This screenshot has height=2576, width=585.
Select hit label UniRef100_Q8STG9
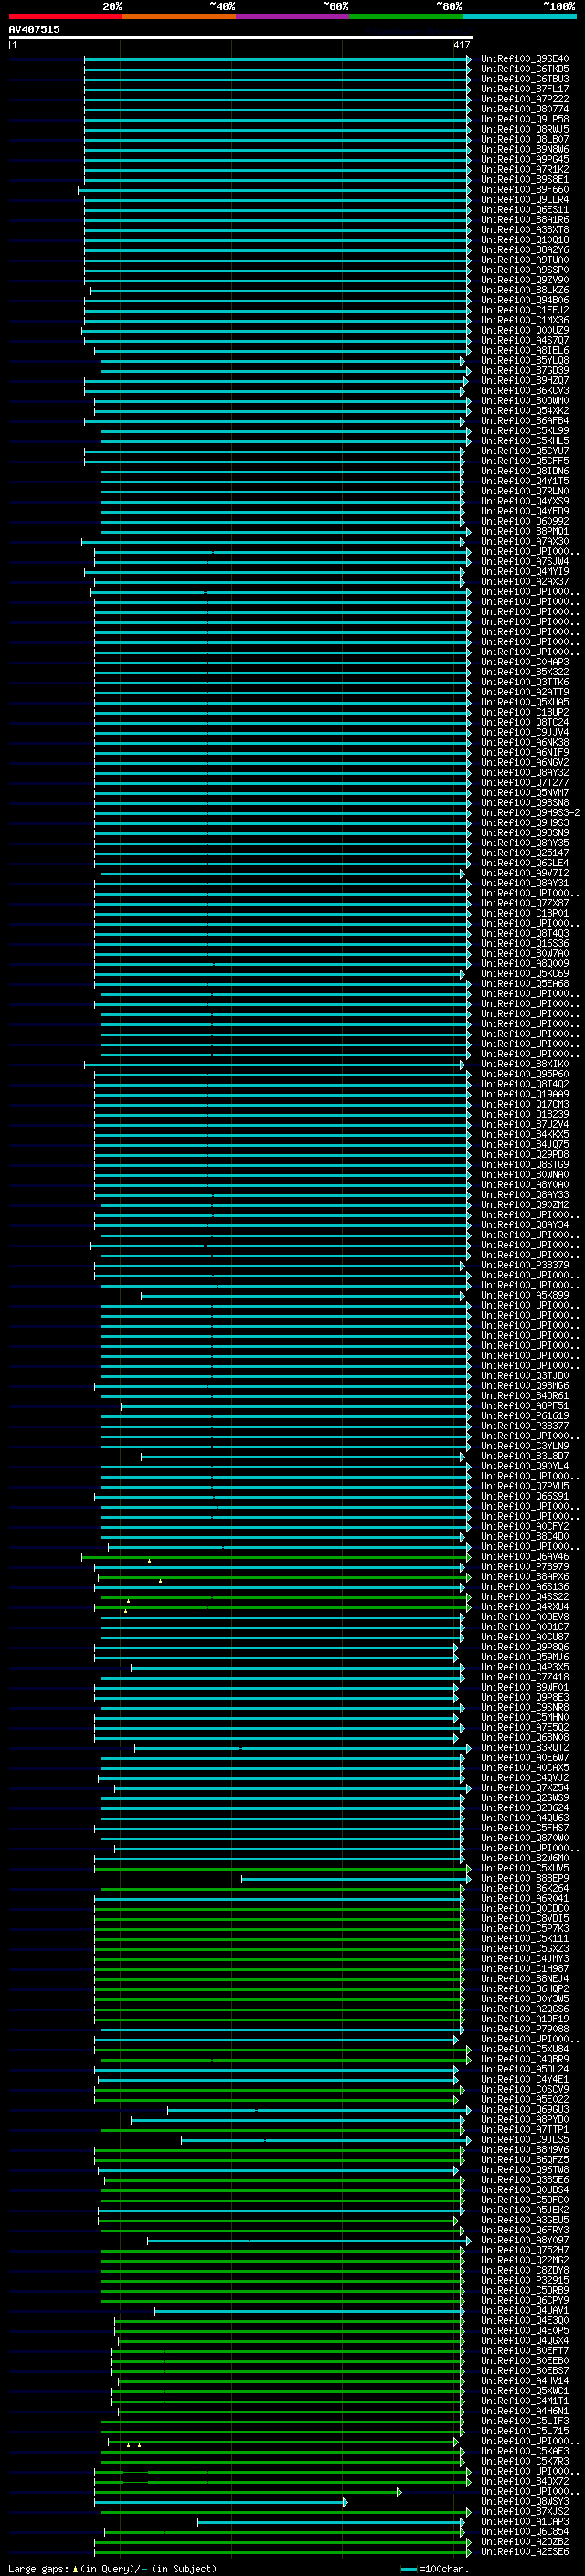524,1164
